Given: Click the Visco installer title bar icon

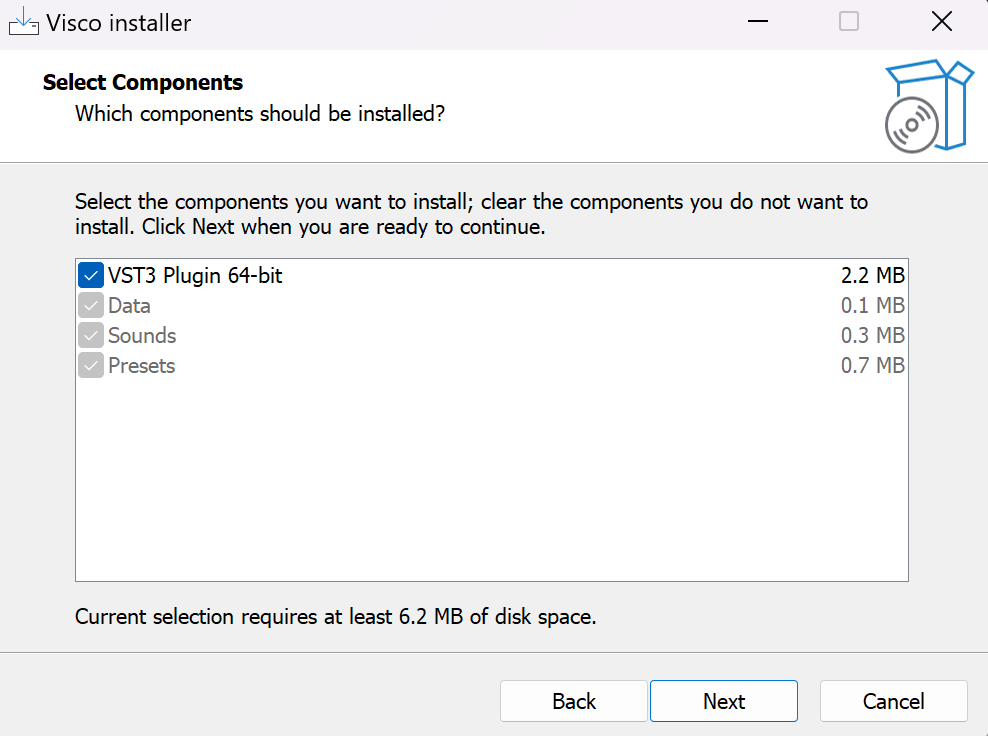Looking at the screenshot, I should [23, 21].
